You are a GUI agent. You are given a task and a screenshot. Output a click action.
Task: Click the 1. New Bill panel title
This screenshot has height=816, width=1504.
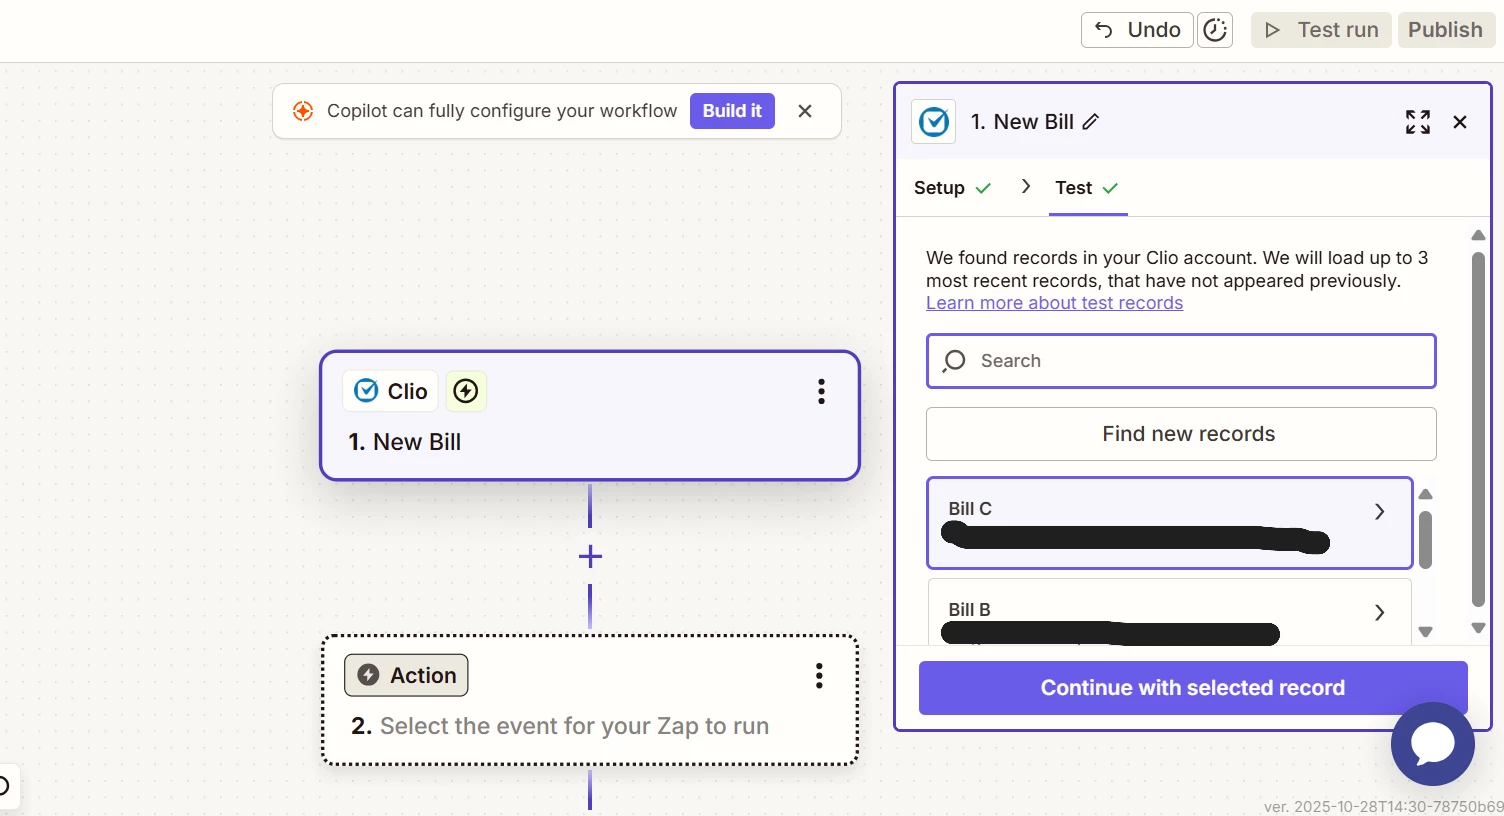1022,122
